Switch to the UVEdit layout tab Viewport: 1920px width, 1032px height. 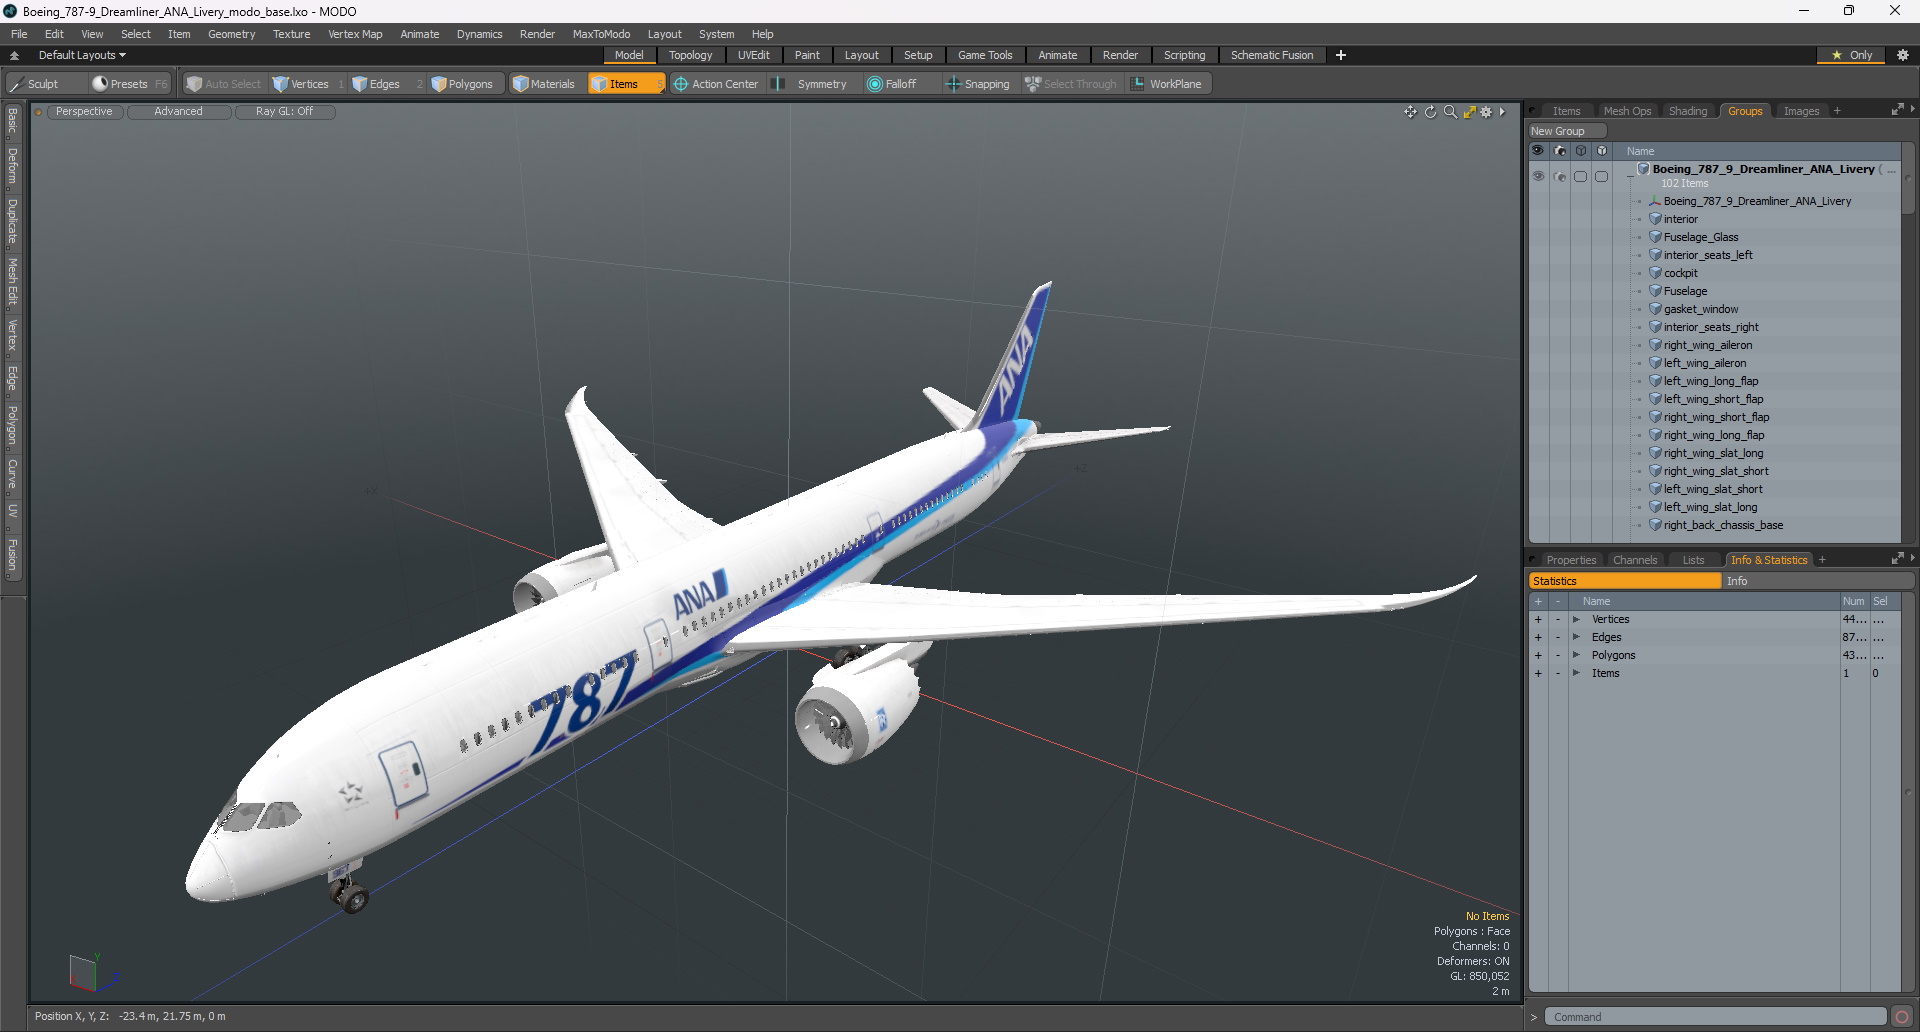click(754, 55)
